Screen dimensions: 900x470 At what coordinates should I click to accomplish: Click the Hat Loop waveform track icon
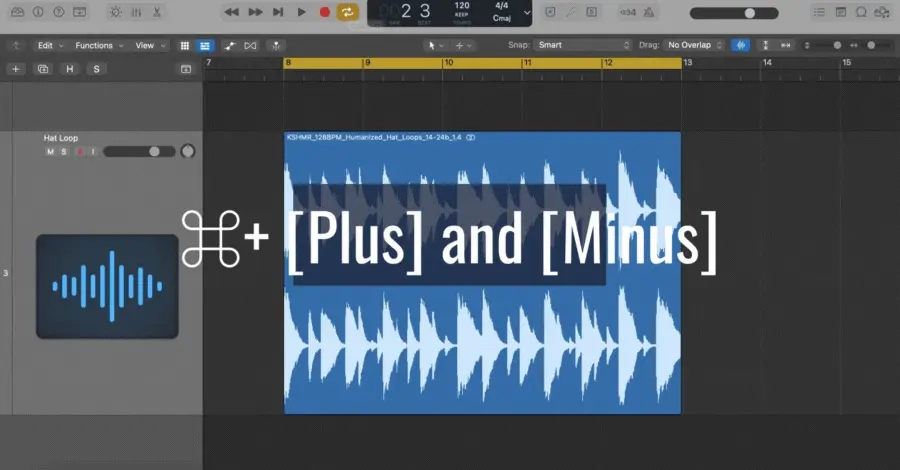click(x=107, y=286)
